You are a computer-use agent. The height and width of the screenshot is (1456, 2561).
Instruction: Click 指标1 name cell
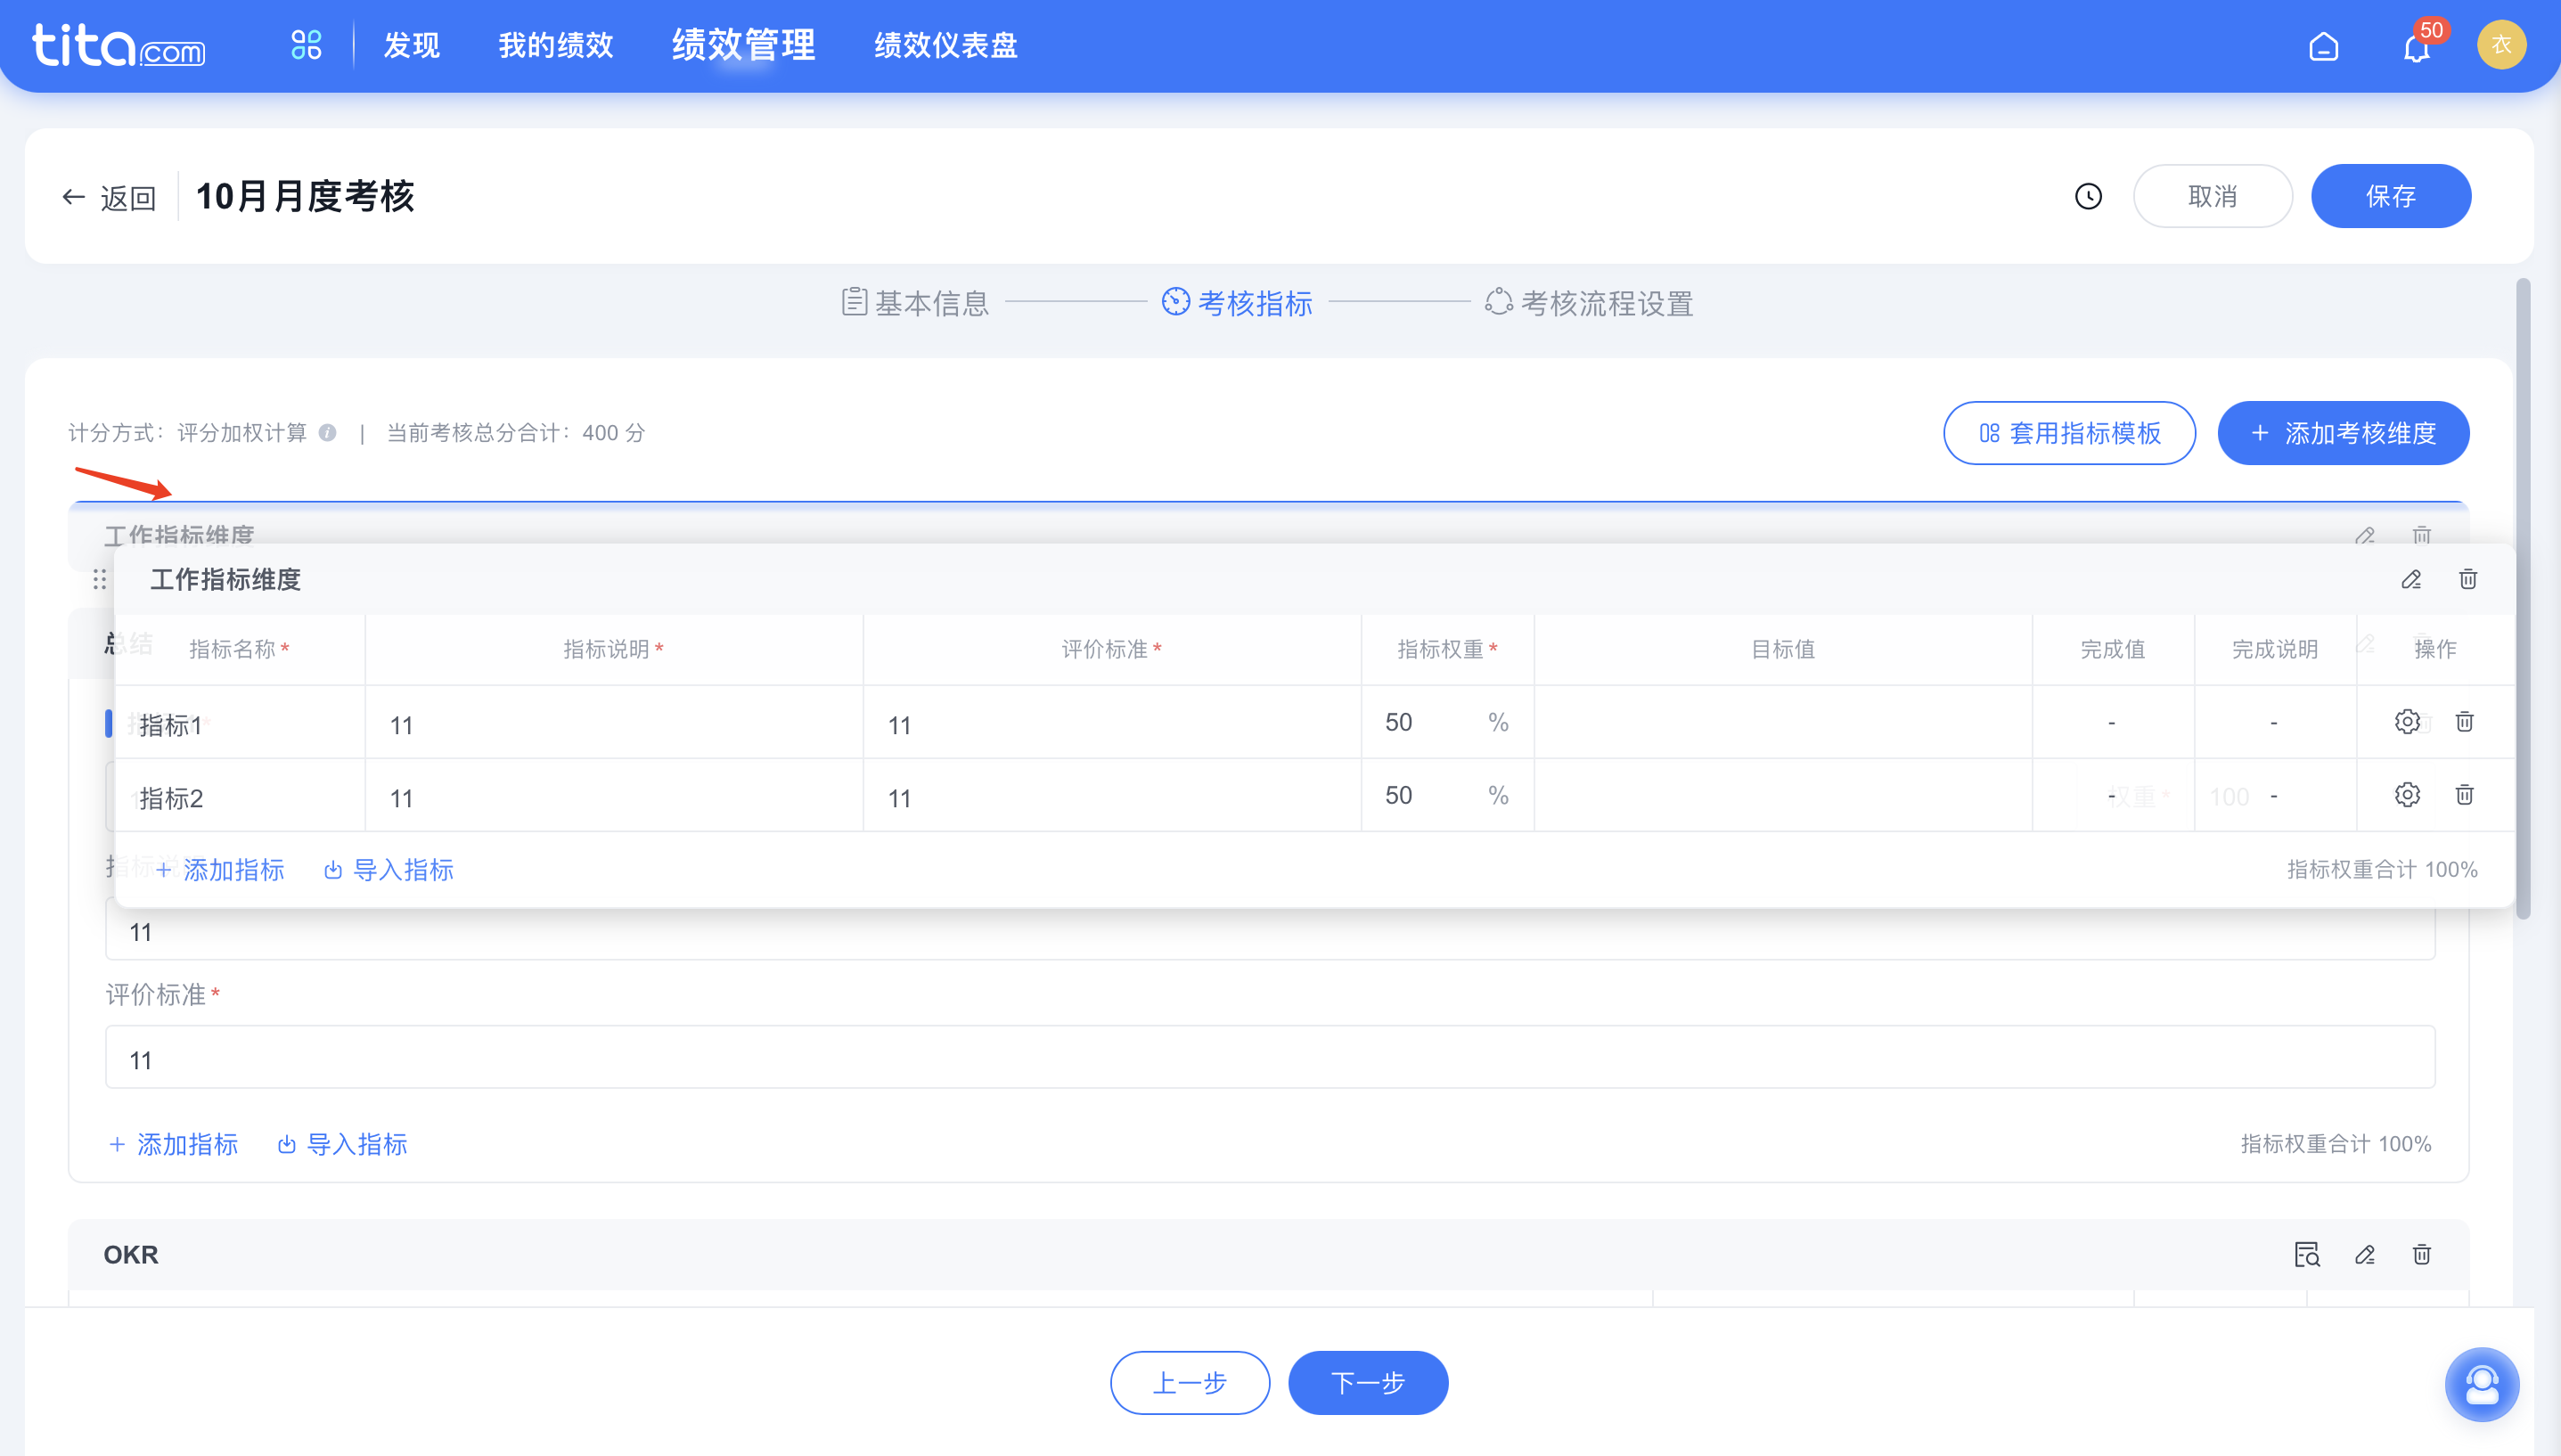(240, 722)
